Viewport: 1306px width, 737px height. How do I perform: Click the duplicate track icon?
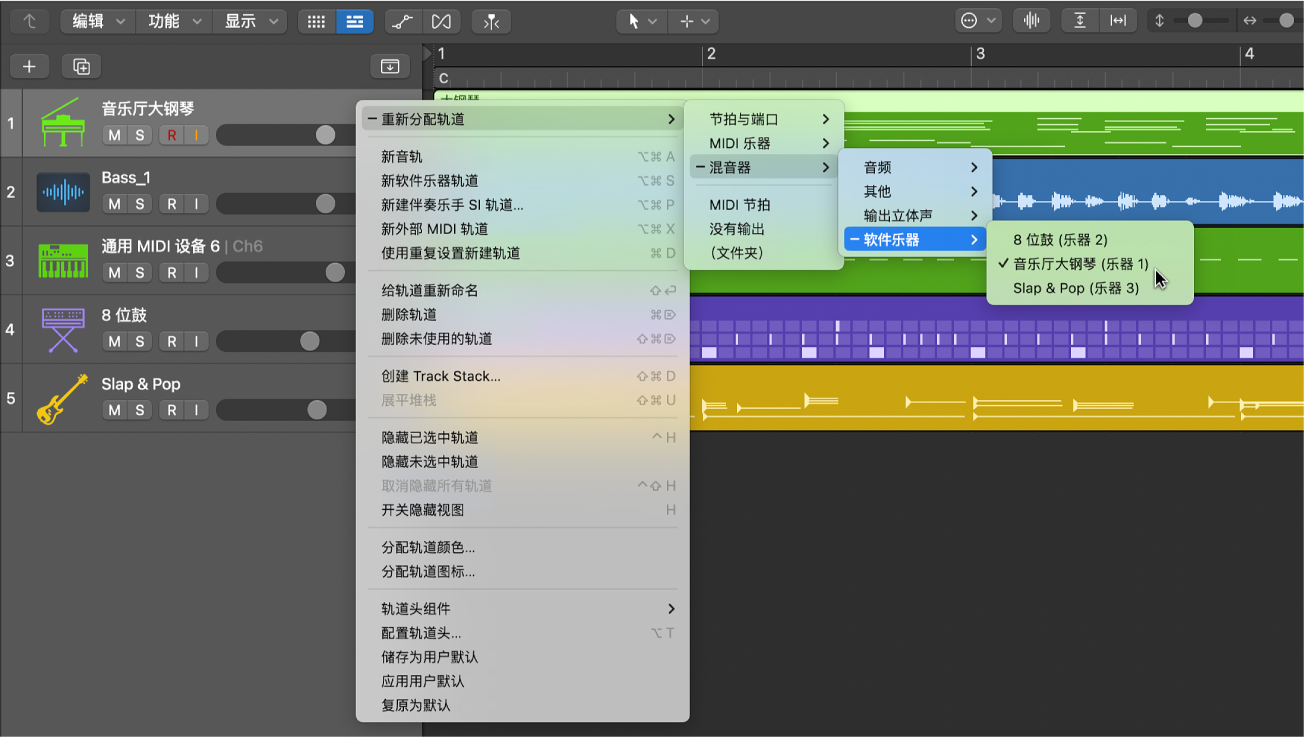point(82,66)
